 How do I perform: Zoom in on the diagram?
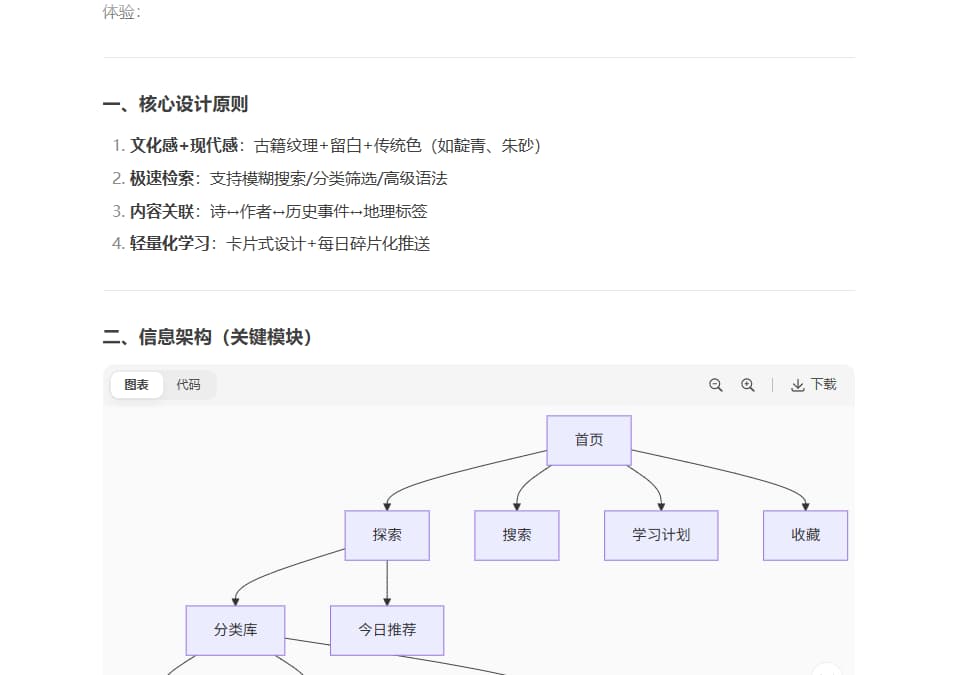[747, 385]
